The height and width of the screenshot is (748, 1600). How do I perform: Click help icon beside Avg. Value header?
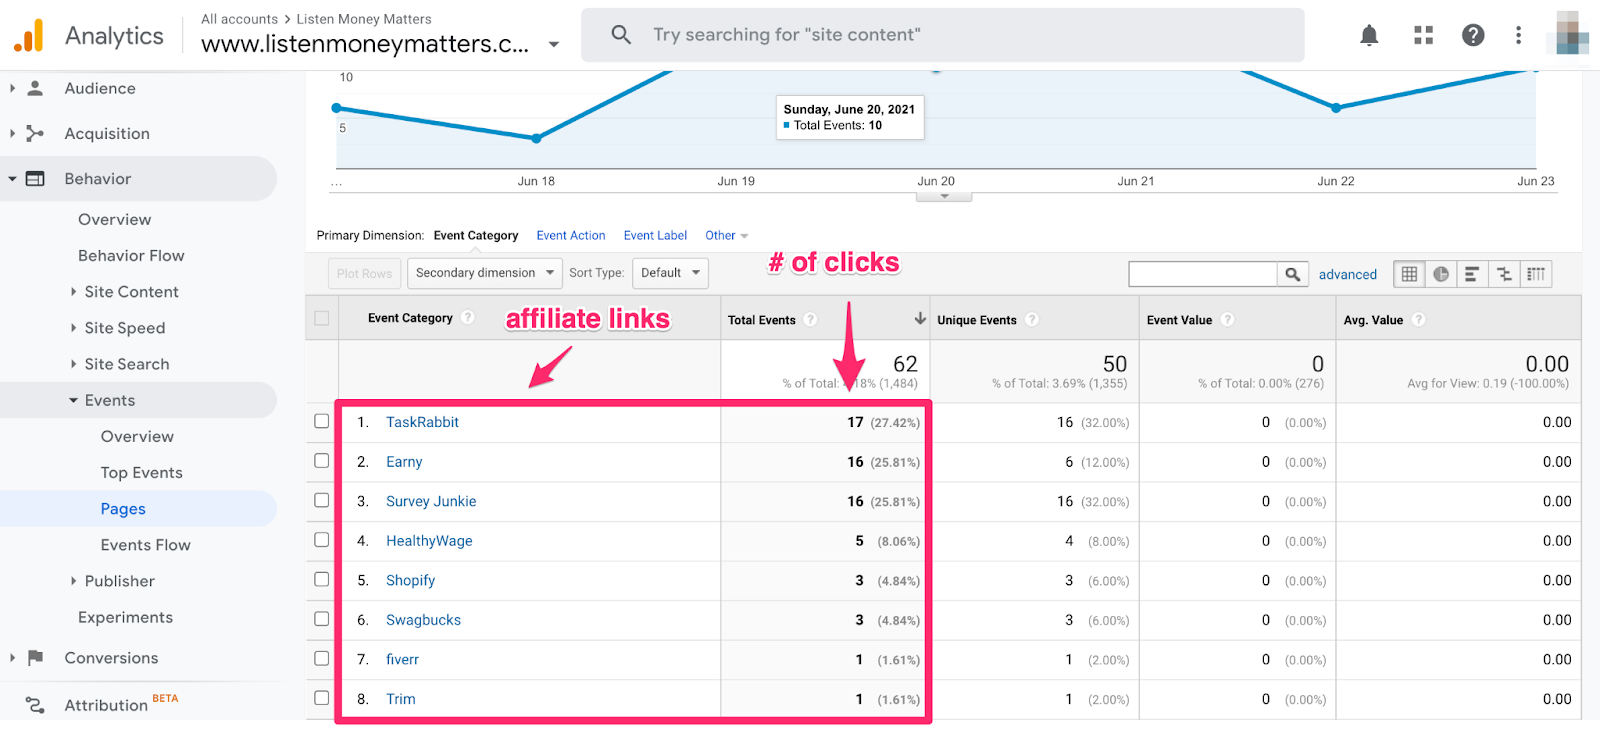[x=1418, y=319]
